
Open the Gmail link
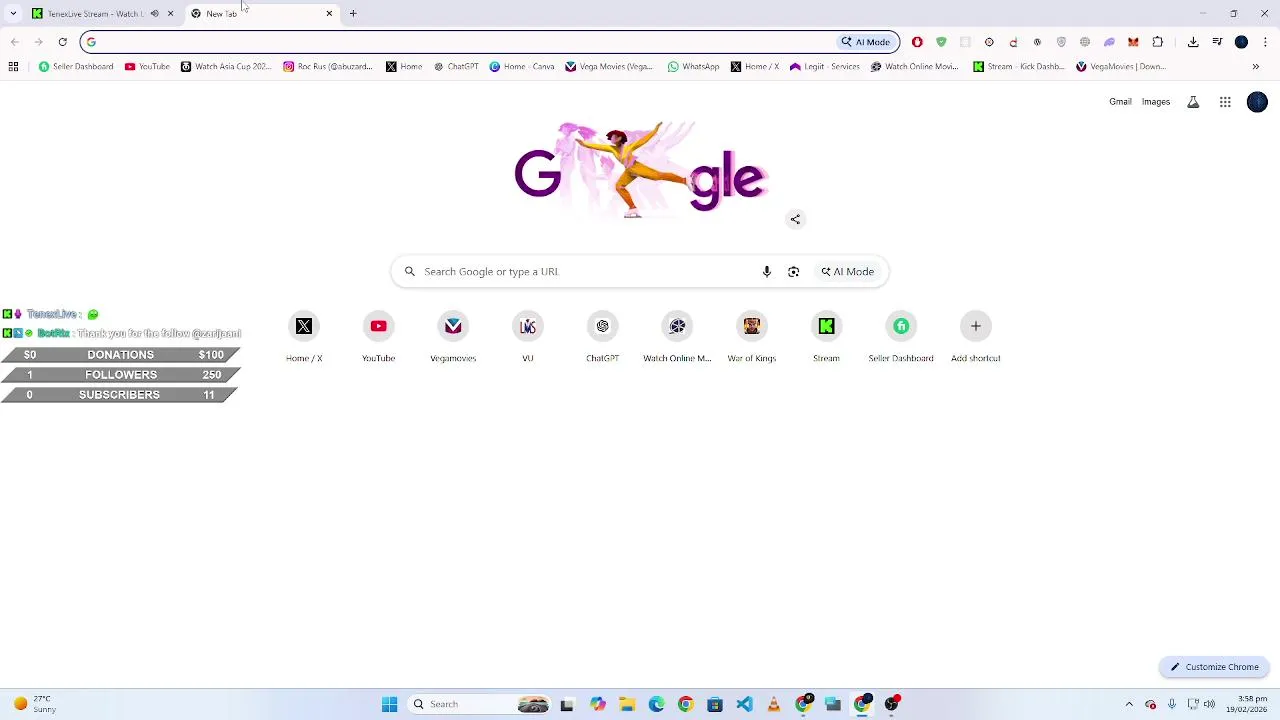click(1120, 102)
